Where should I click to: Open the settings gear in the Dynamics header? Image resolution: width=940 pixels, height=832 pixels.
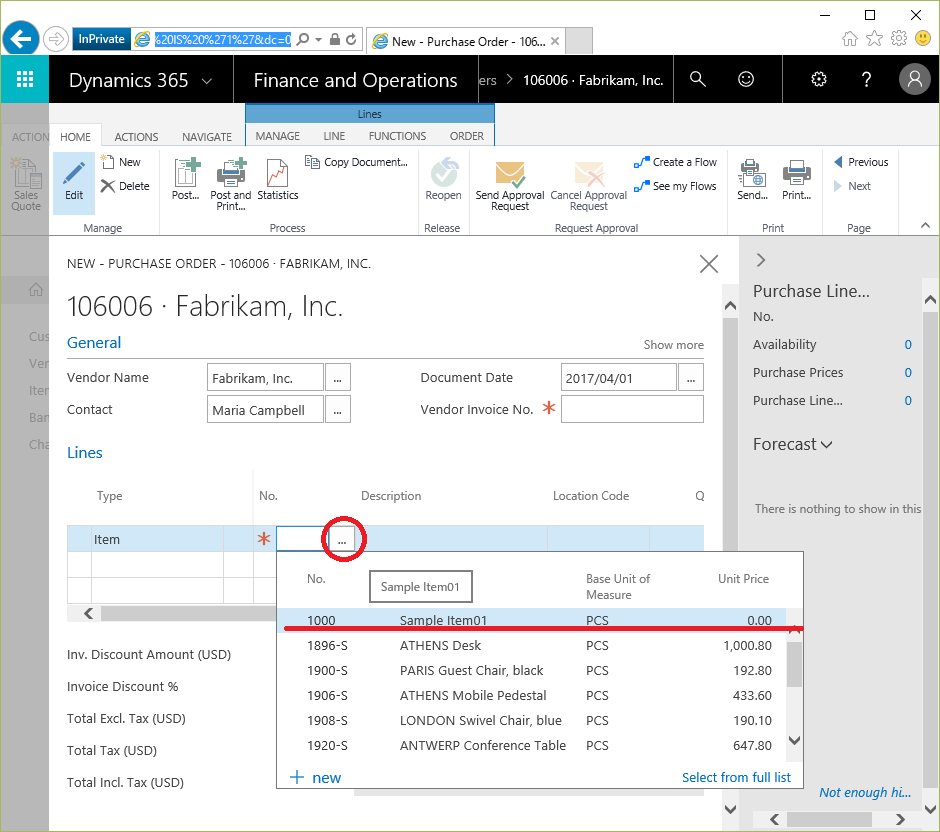point(818,79)
